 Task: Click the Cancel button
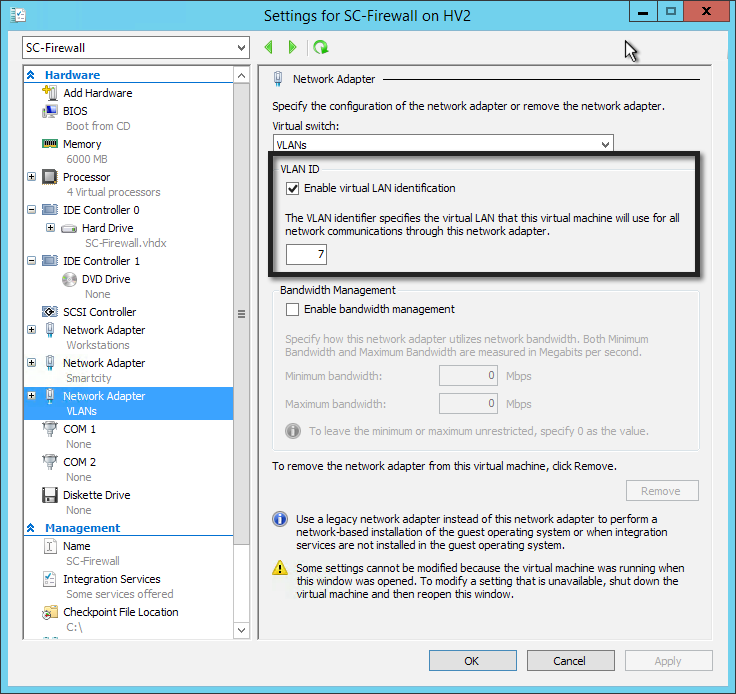coord(570,661)
